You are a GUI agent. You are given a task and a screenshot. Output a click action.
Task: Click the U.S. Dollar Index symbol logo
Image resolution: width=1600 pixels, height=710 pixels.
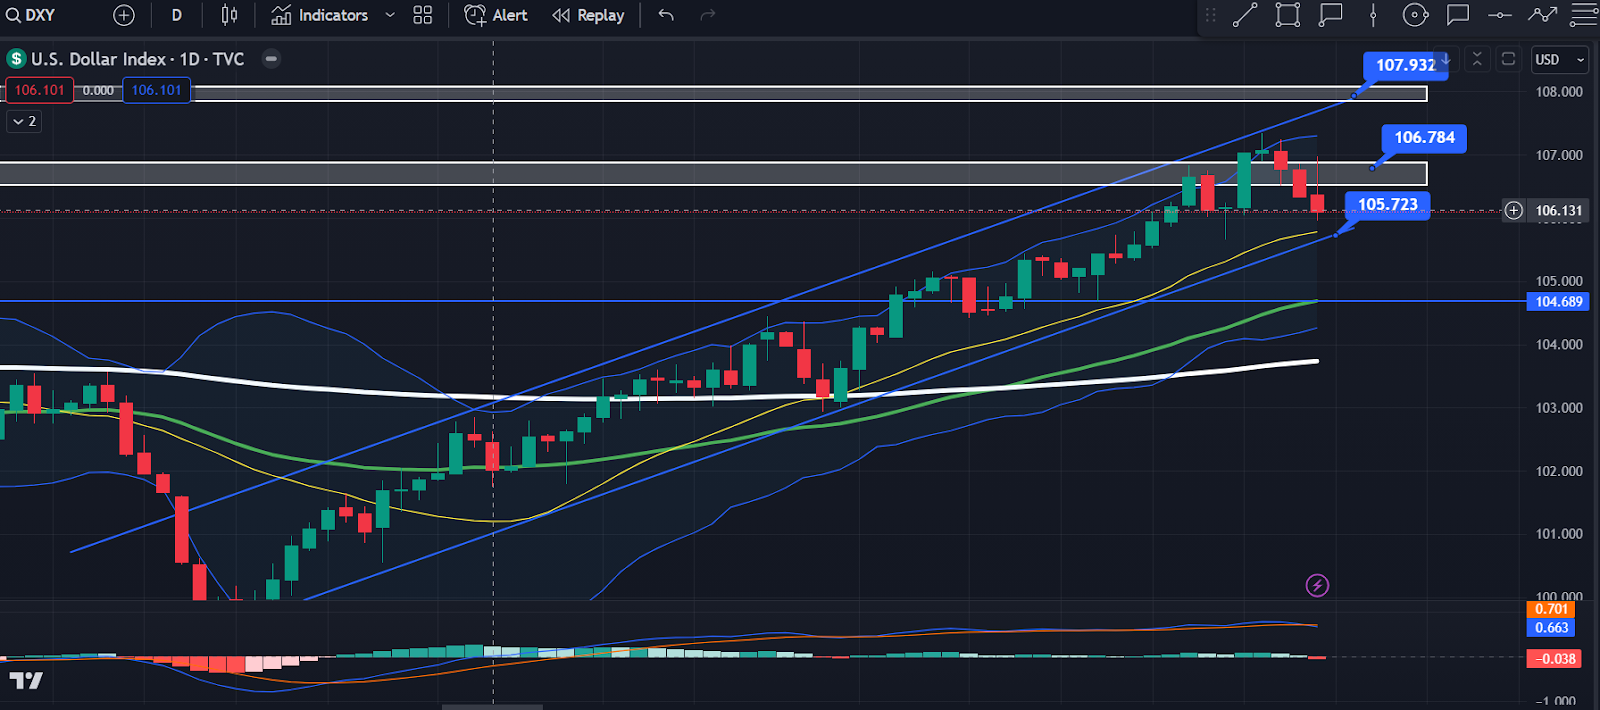[x=16, y=59]
